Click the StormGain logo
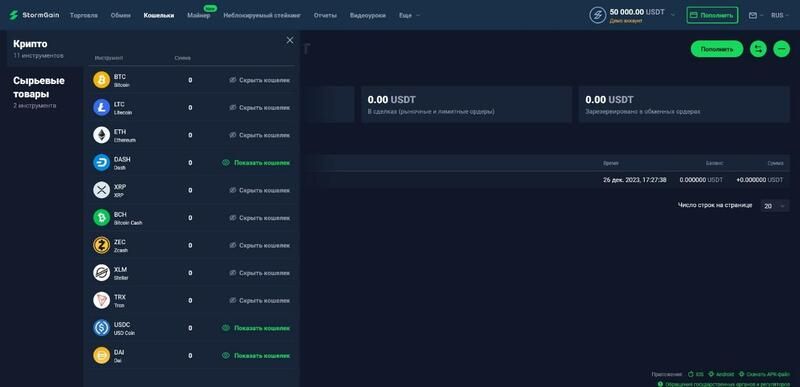The image size is (800, 387). [34, 15]
